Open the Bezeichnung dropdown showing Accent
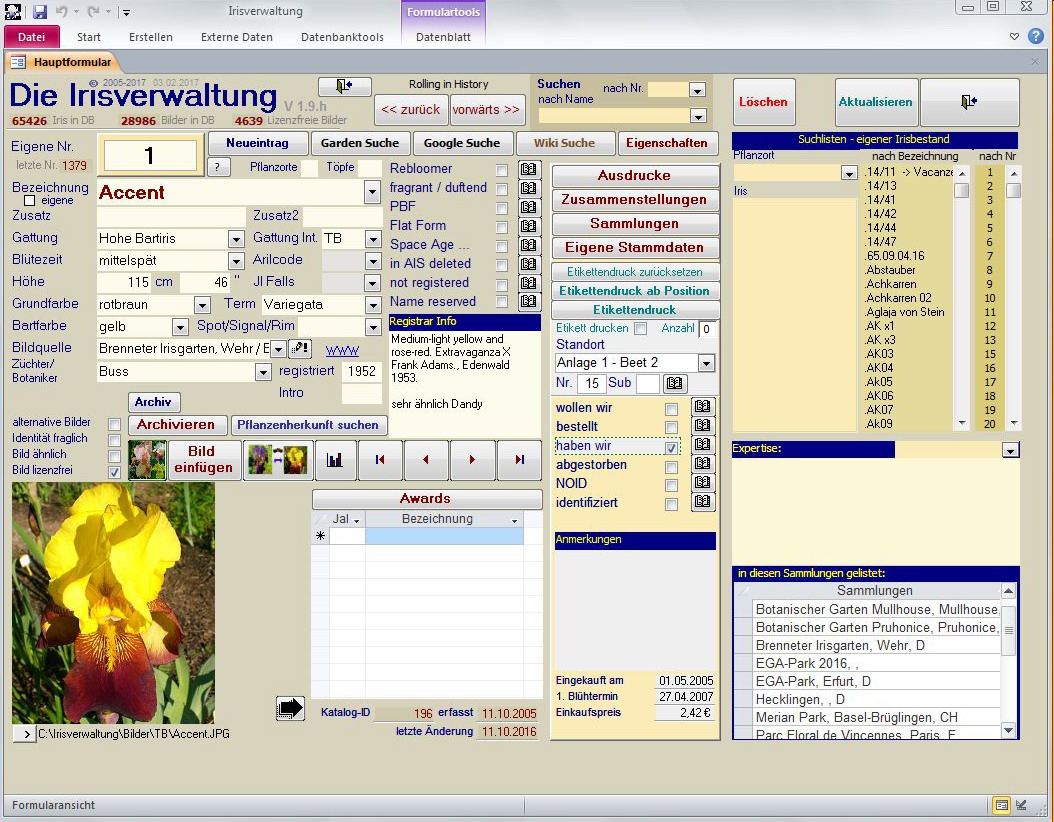The image size is (1054, 822). [x=372, y=193]
